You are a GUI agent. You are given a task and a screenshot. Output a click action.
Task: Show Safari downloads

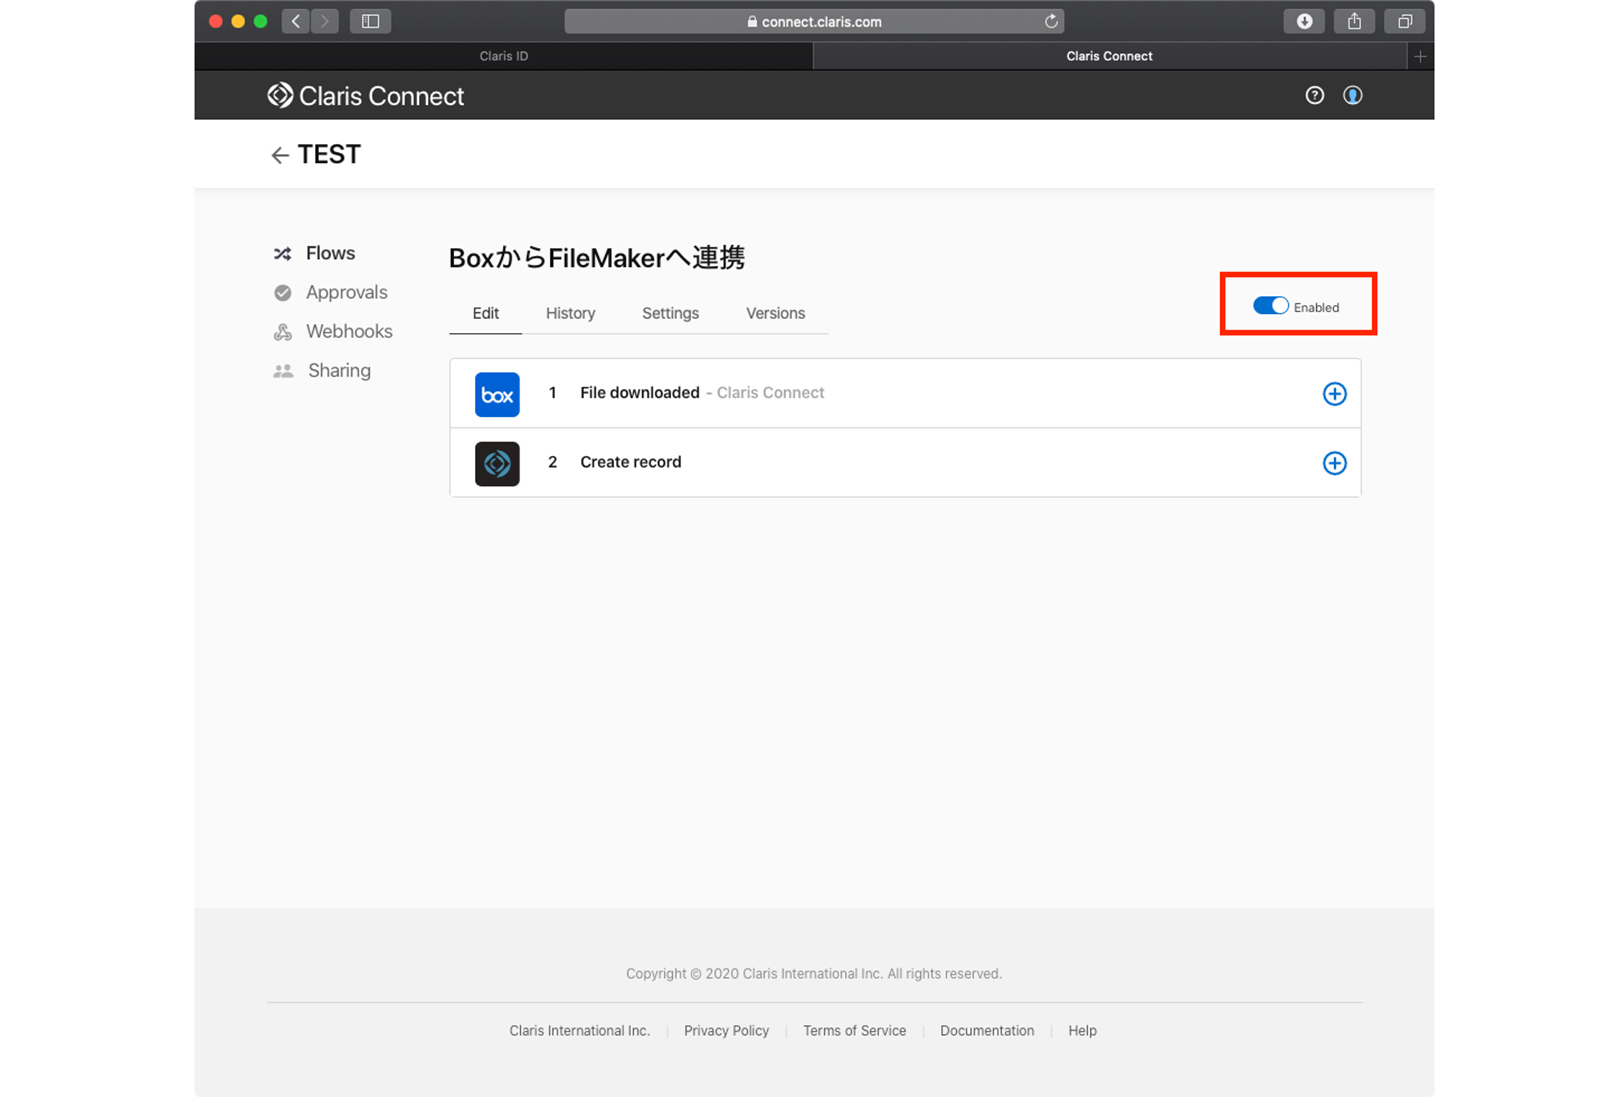point(1304,21)
